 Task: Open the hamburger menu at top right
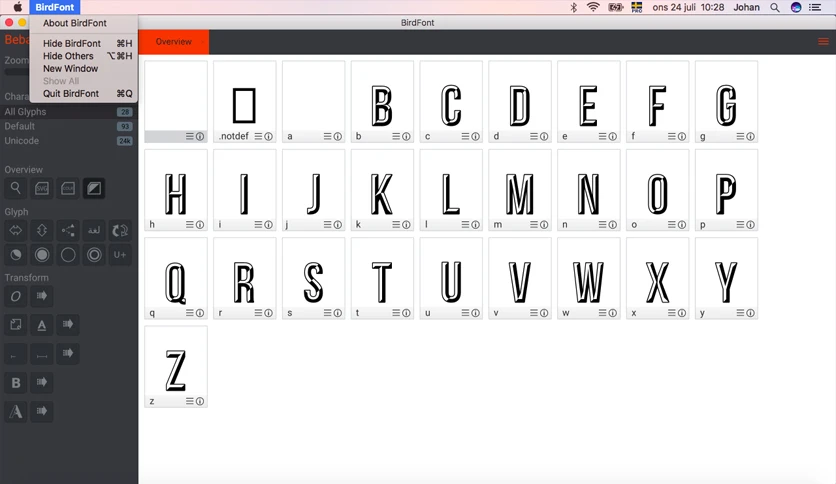(823, 42)
